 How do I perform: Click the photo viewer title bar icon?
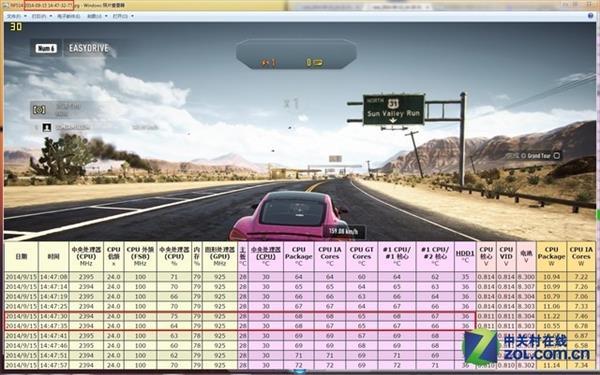click(5, 6)
